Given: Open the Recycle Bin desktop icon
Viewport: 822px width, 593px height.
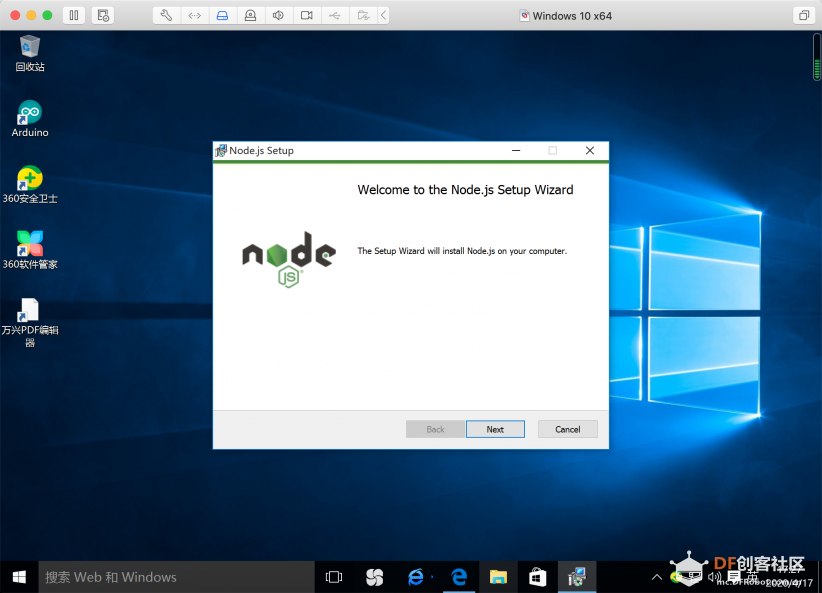Looking at the screenshot, I should [30, 53].
